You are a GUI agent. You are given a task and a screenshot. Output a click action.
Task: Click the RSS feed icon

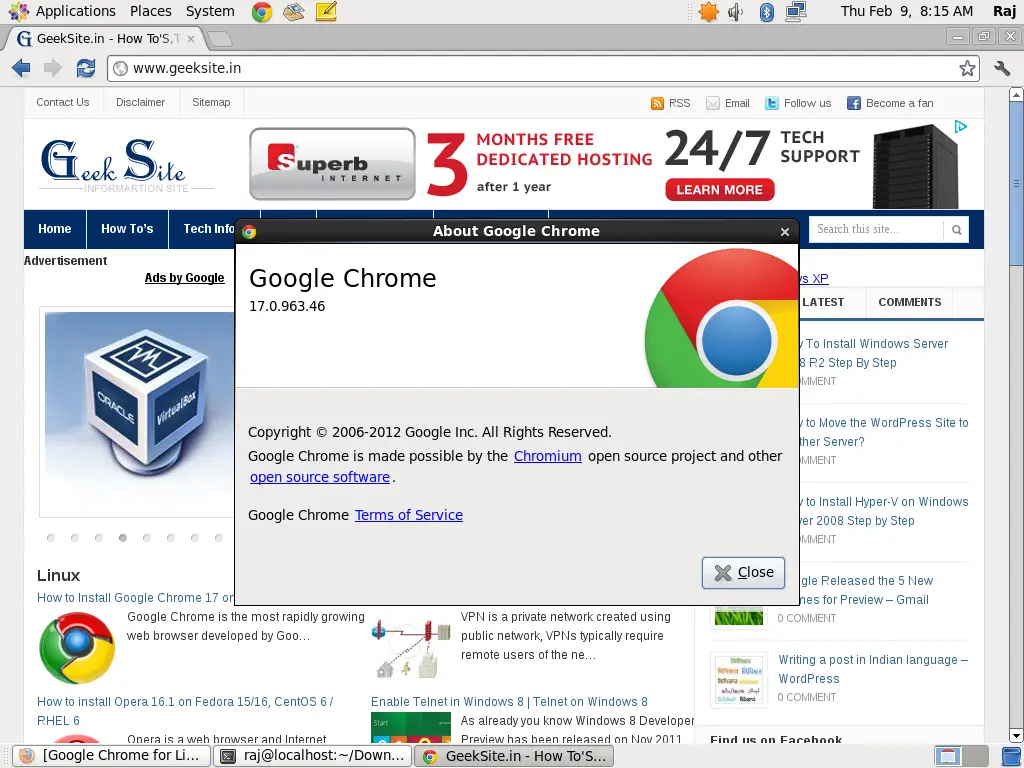coord(657,103)
